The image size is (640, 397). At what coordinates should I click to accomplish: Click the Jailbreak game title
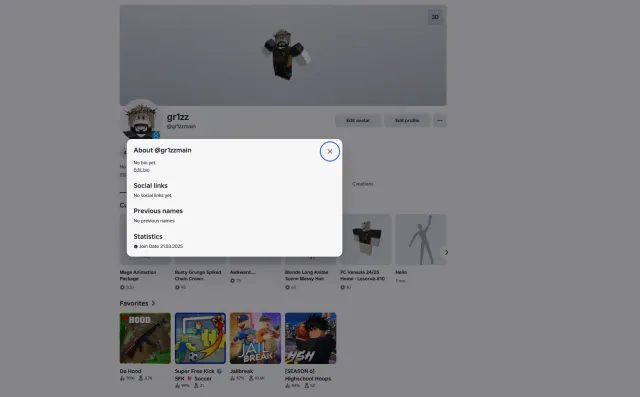click(x=241, y=371)
